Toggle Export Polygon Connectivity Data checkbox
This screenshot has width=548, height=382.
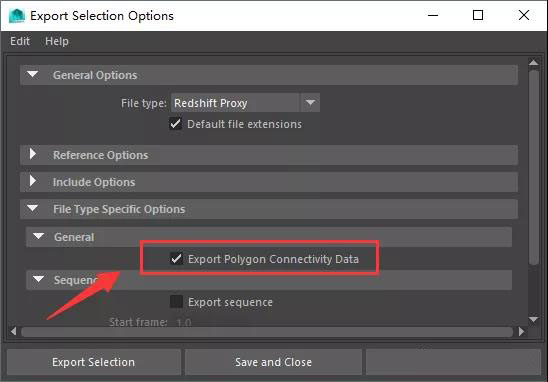(176, 259)
